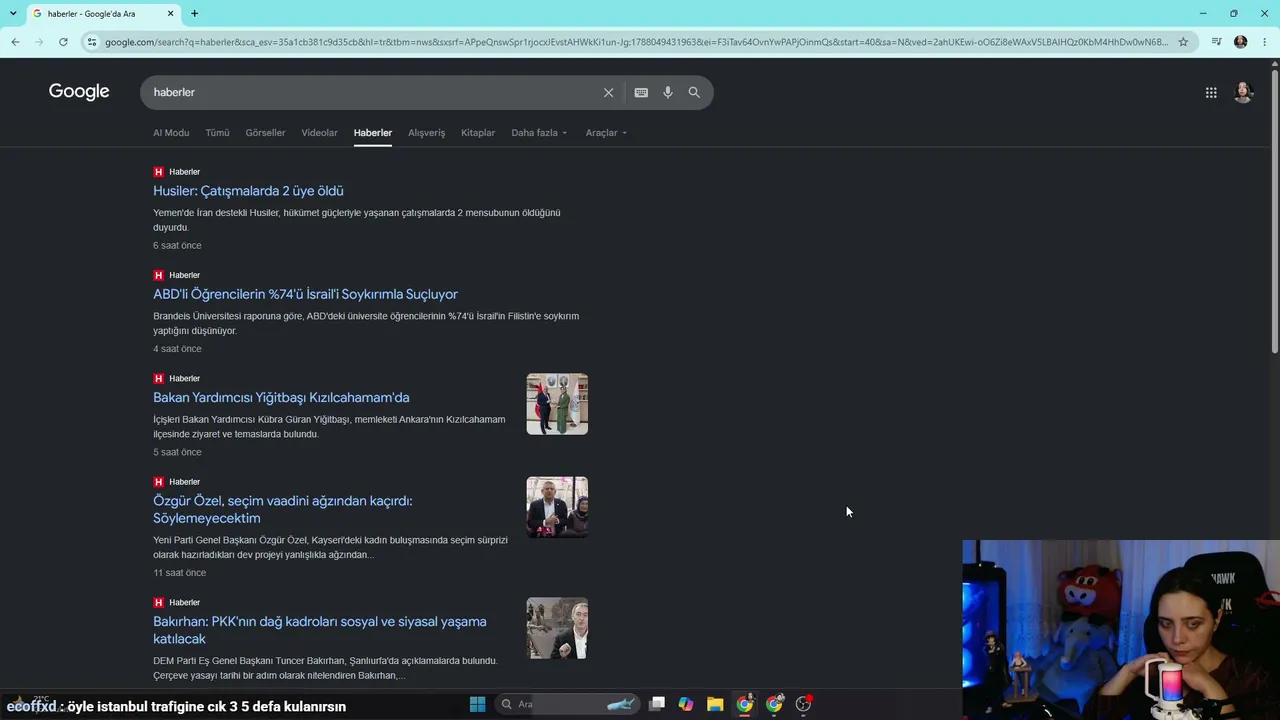
Task: Open "Husiler: Çatışmalarda 2 üye öldü" article
Action: pyautogui.click(x=248, y=191)
